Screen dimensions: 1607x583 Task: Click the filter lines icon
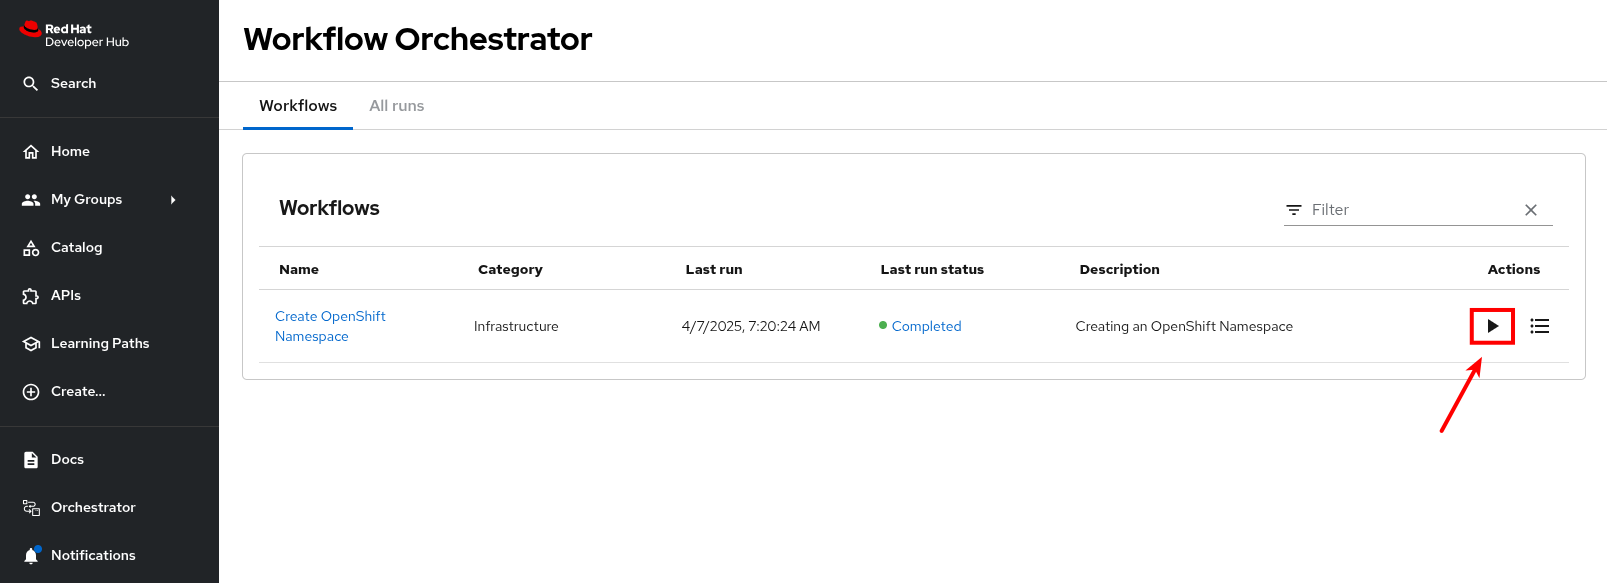[x=1294, y=210]
